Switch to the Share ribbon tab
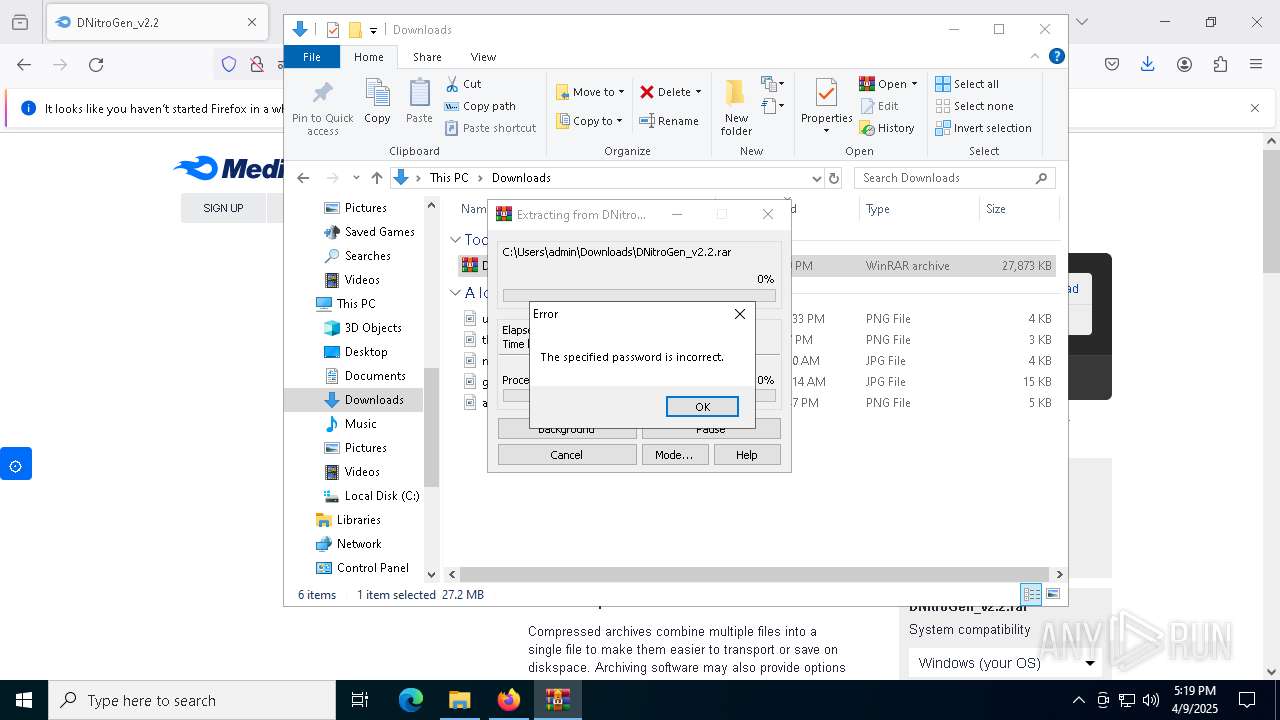Screen dimensions: 1280x720 tap(427, 57)
